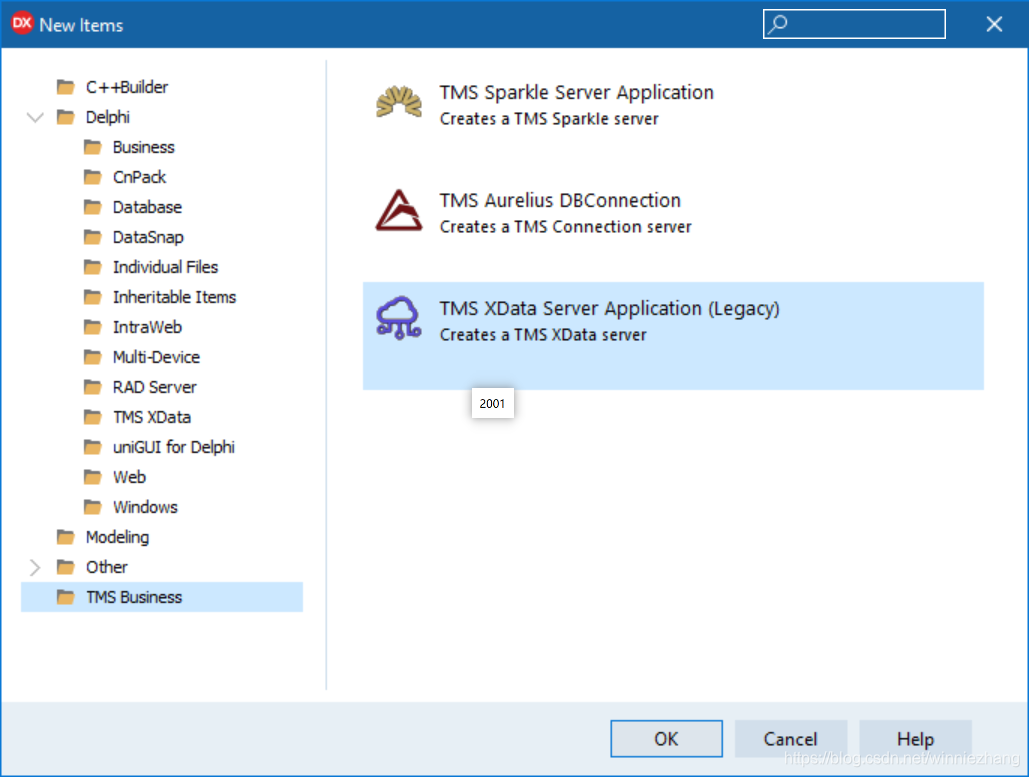1029x777 pixels.
Task: Click the Windows folder icon
Action: tap(93, 507)
